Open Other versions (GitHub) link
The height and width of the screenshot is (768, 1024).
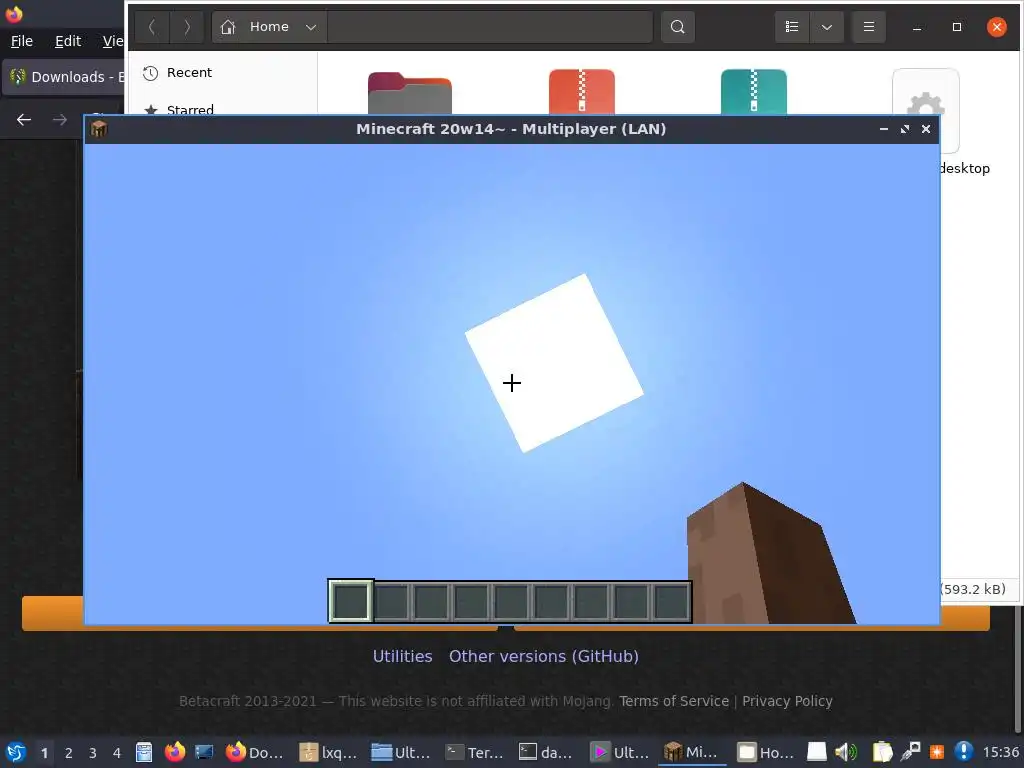click(x=543, y=656)
